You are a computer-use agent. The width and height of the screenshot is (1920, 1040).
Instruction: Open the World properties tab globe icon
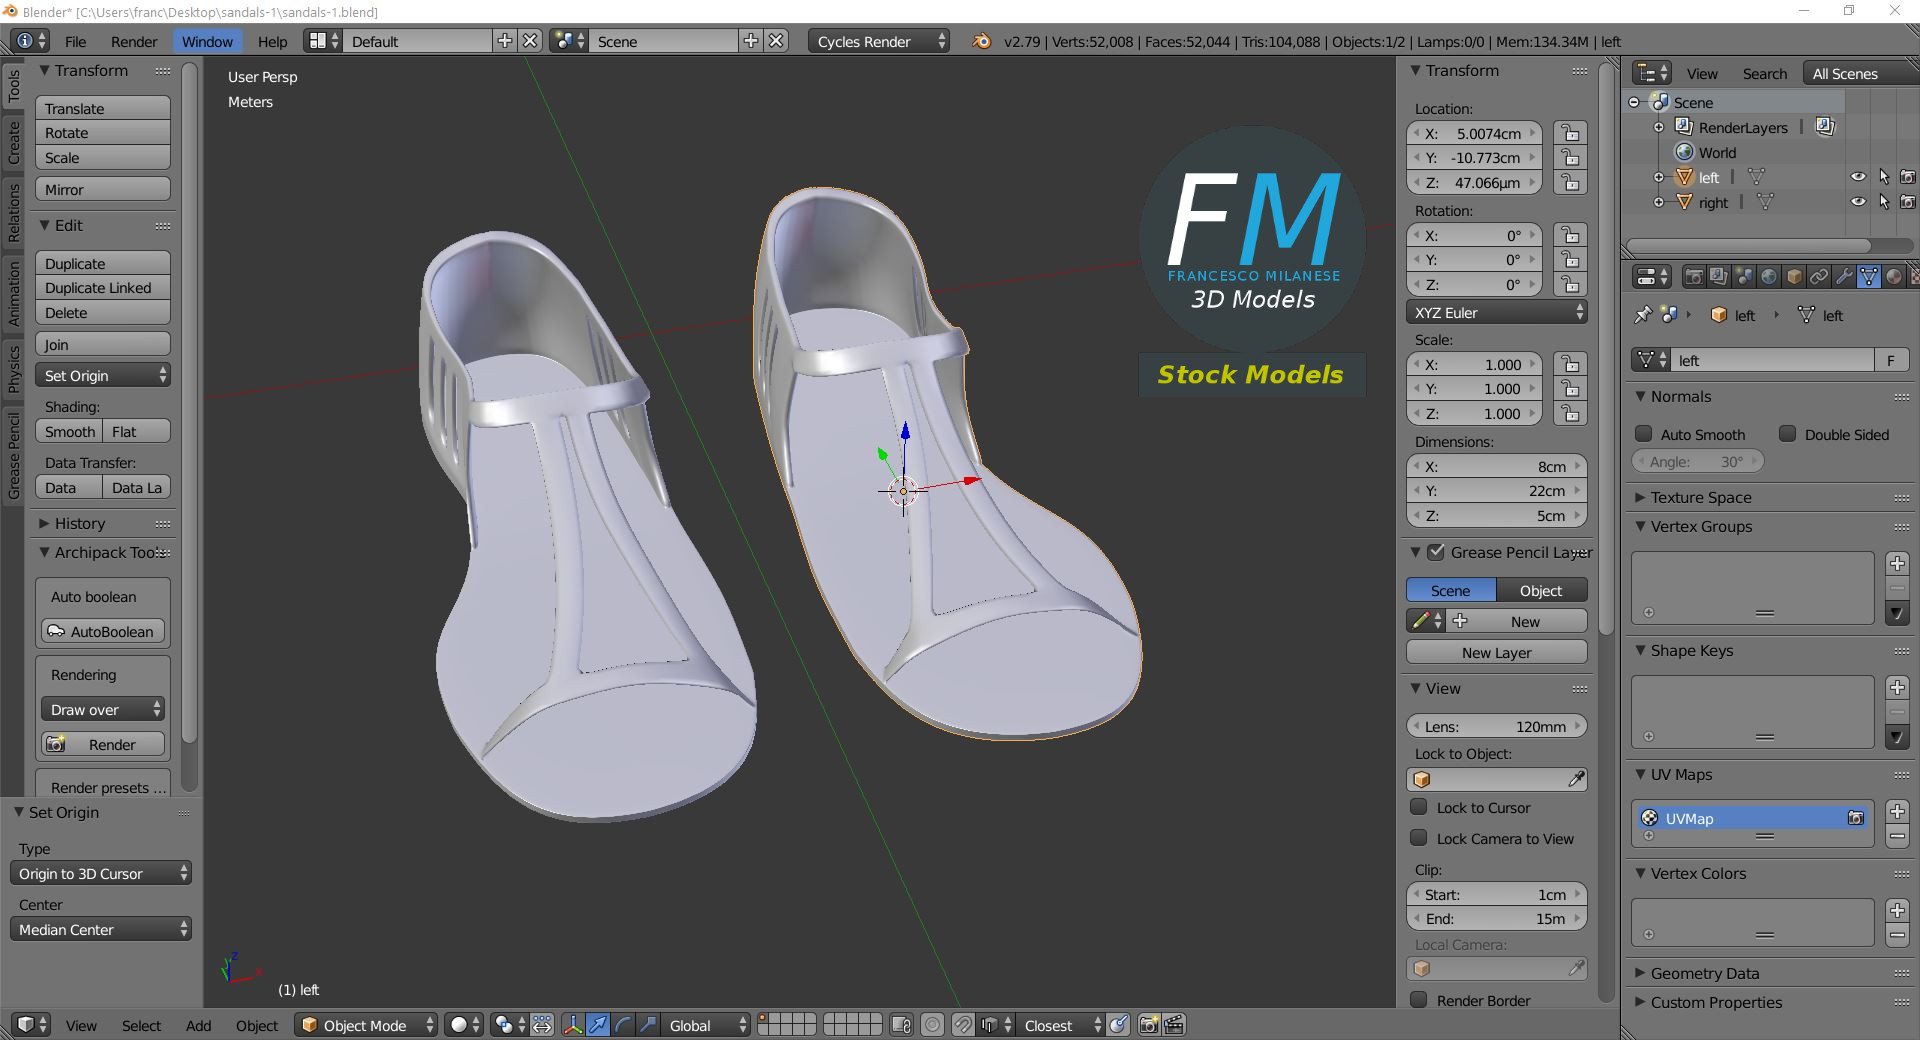tap(1768, 277)
